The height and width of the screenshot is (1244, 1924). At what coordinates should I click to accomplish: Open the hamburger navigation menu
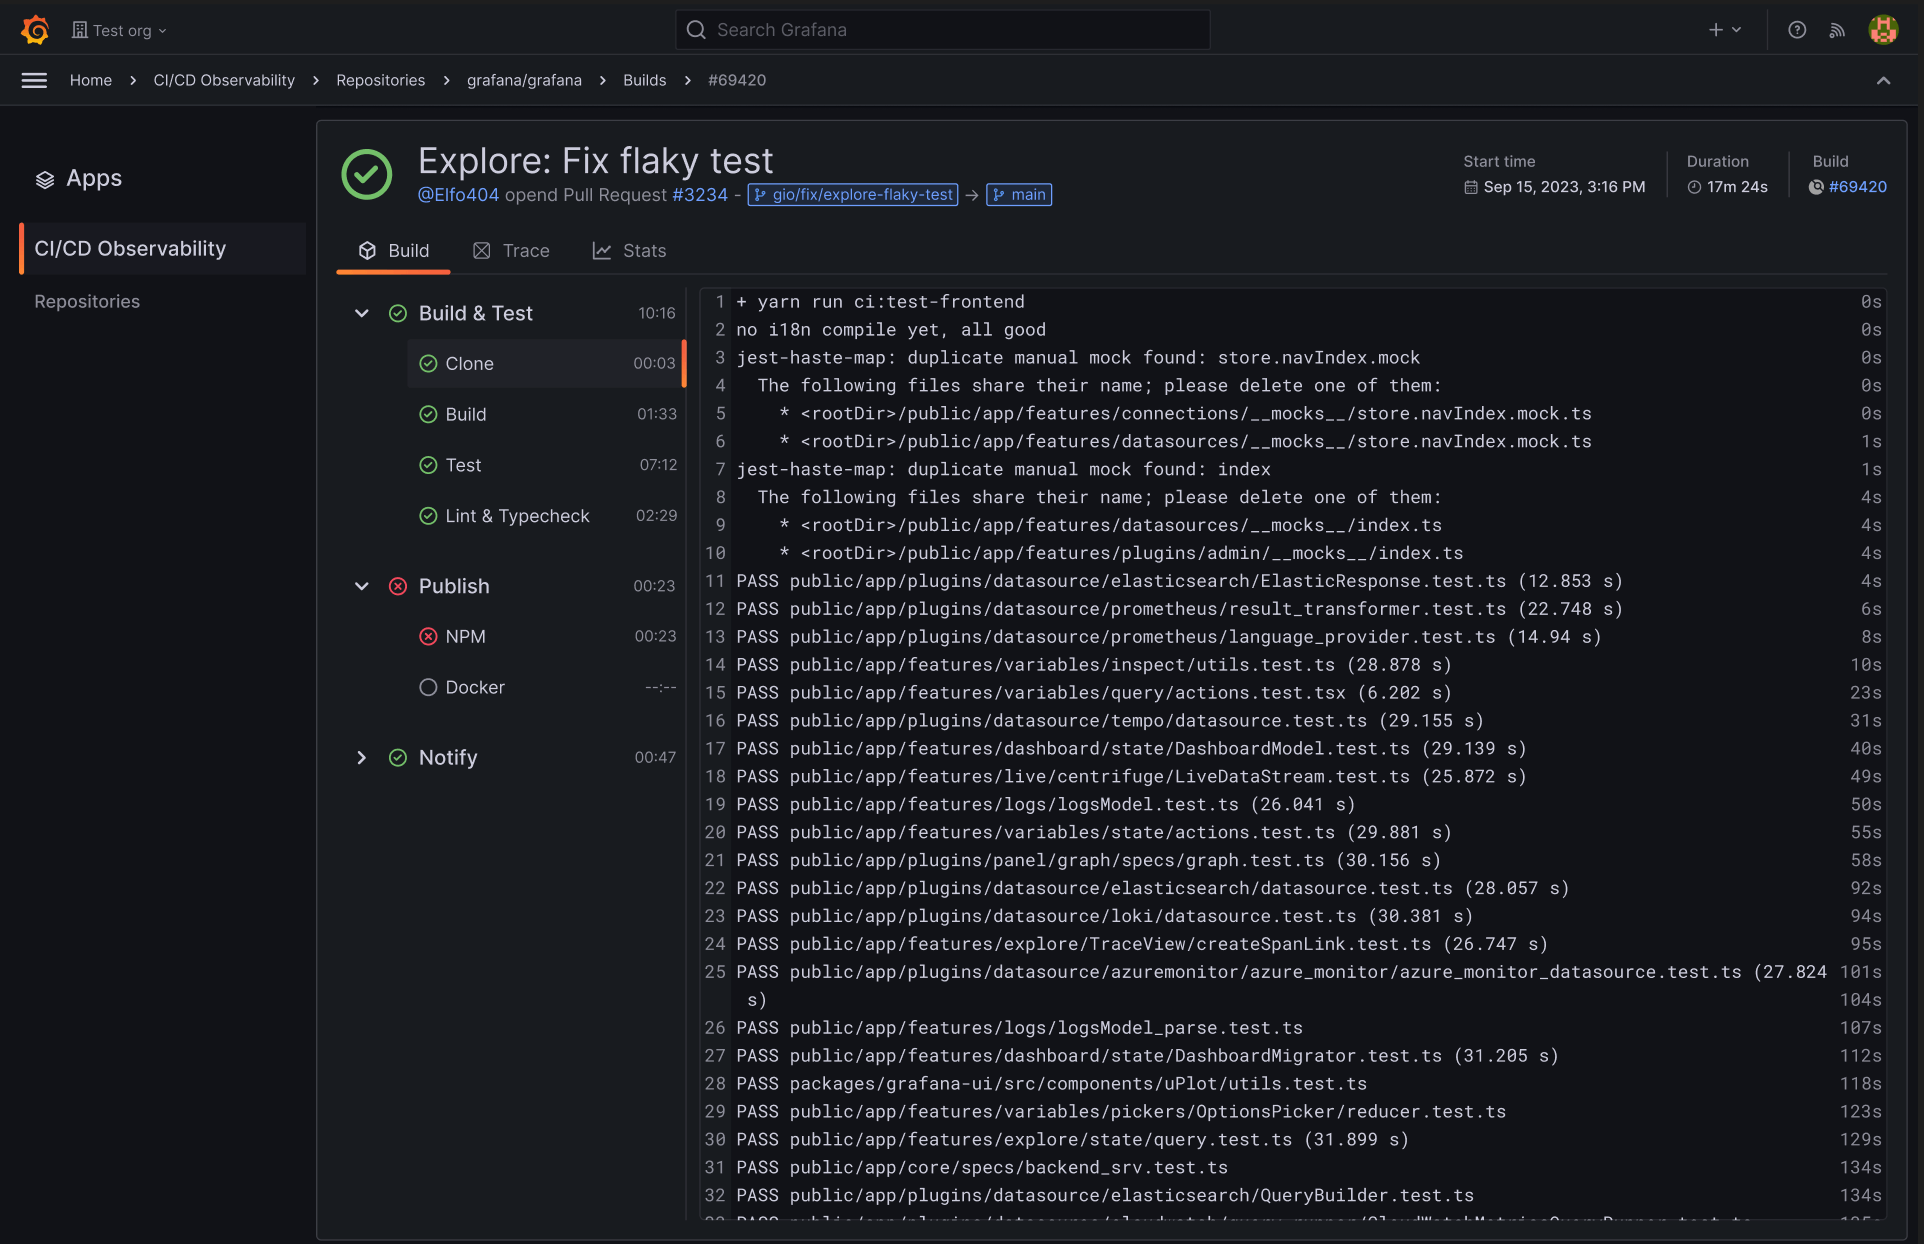(x=33, y=80)
